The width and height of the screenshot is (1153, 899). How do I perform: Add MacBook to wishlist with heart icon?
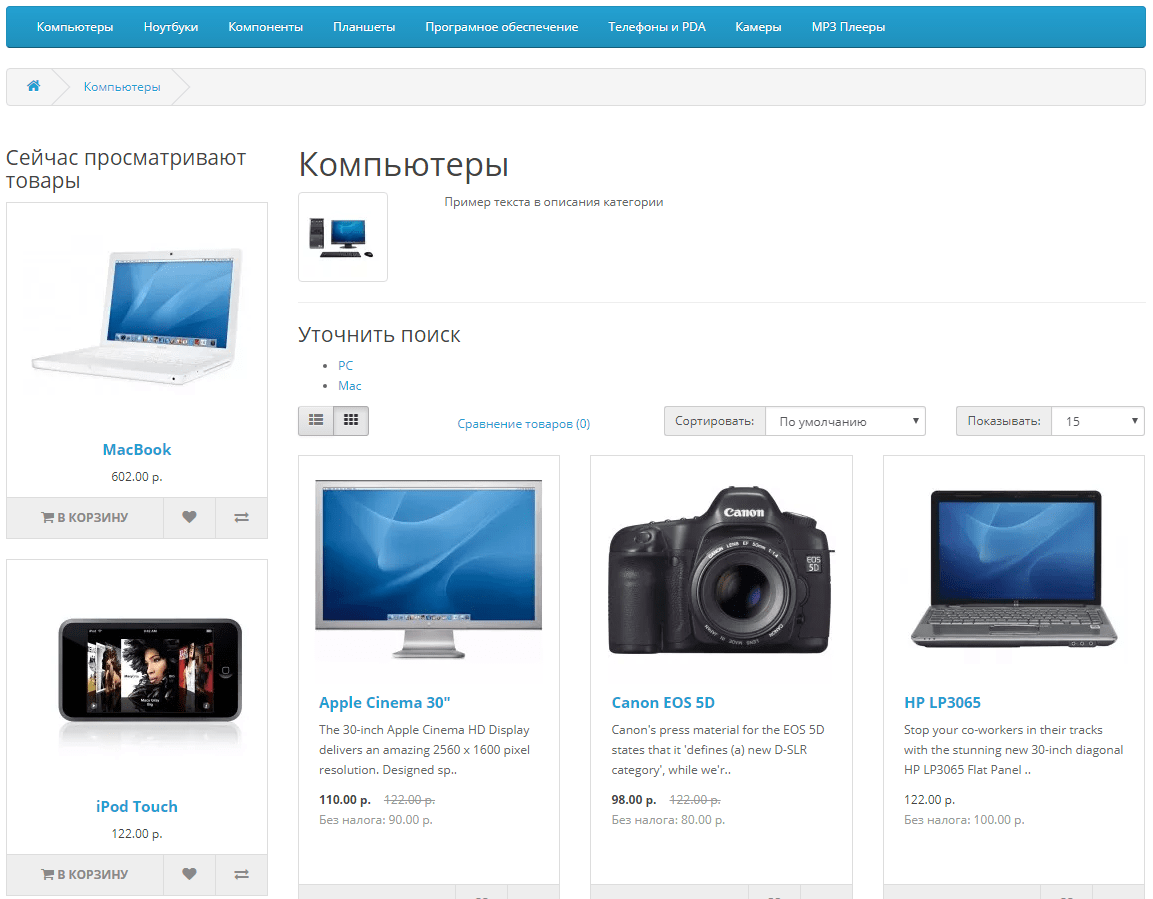(189, 517)
